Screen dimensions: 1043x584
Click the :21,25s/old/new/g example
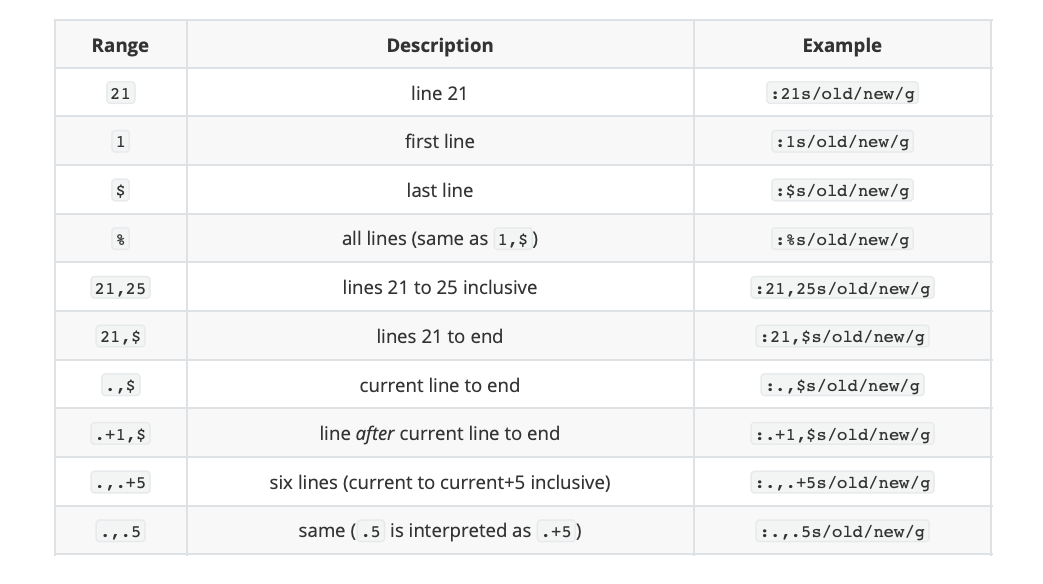tap(842, 288)
